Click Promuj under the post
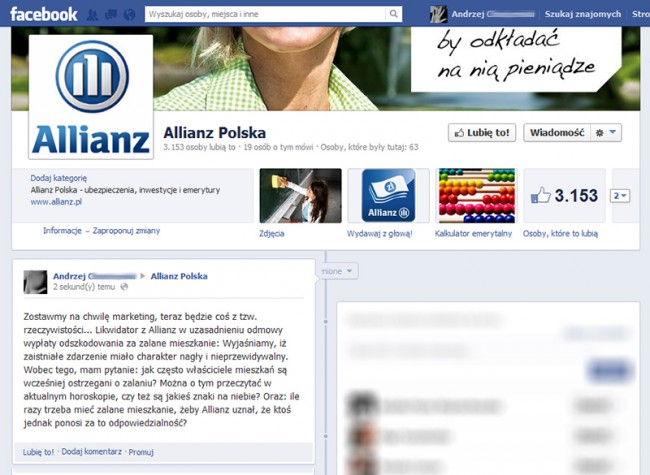 tap(141, 452)
